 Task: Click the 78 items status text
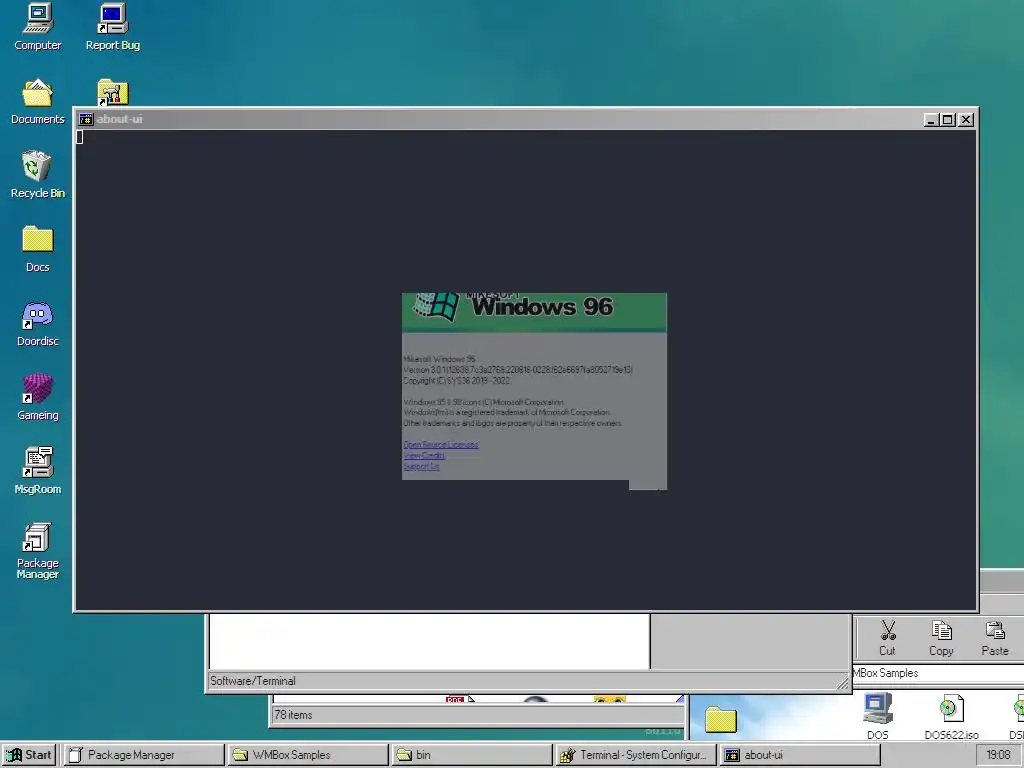293,715
